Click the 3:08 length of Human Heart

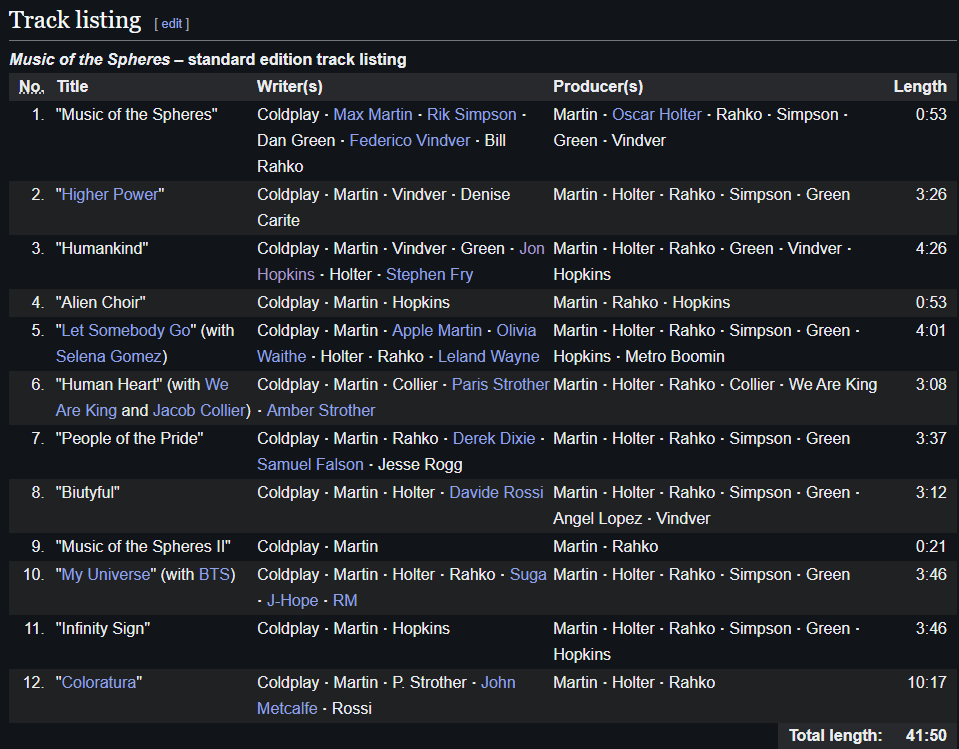pyautogui.click(x=931, y=385)
